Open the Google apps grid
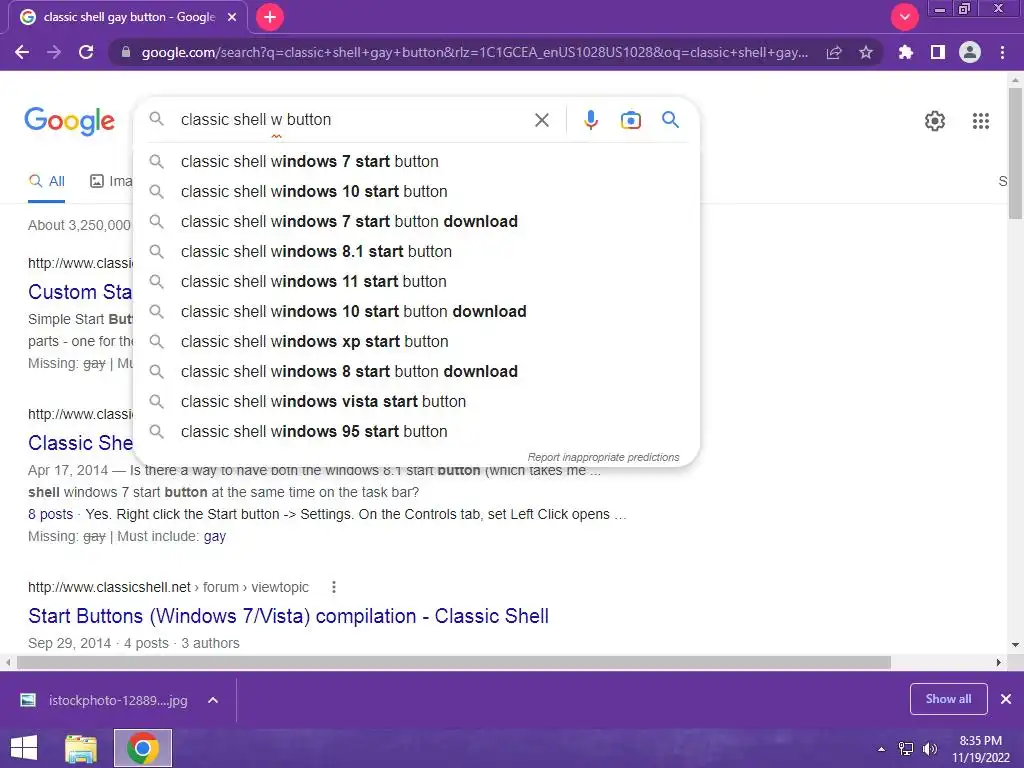The image size is (1024, 768). [x=980, y=121]
